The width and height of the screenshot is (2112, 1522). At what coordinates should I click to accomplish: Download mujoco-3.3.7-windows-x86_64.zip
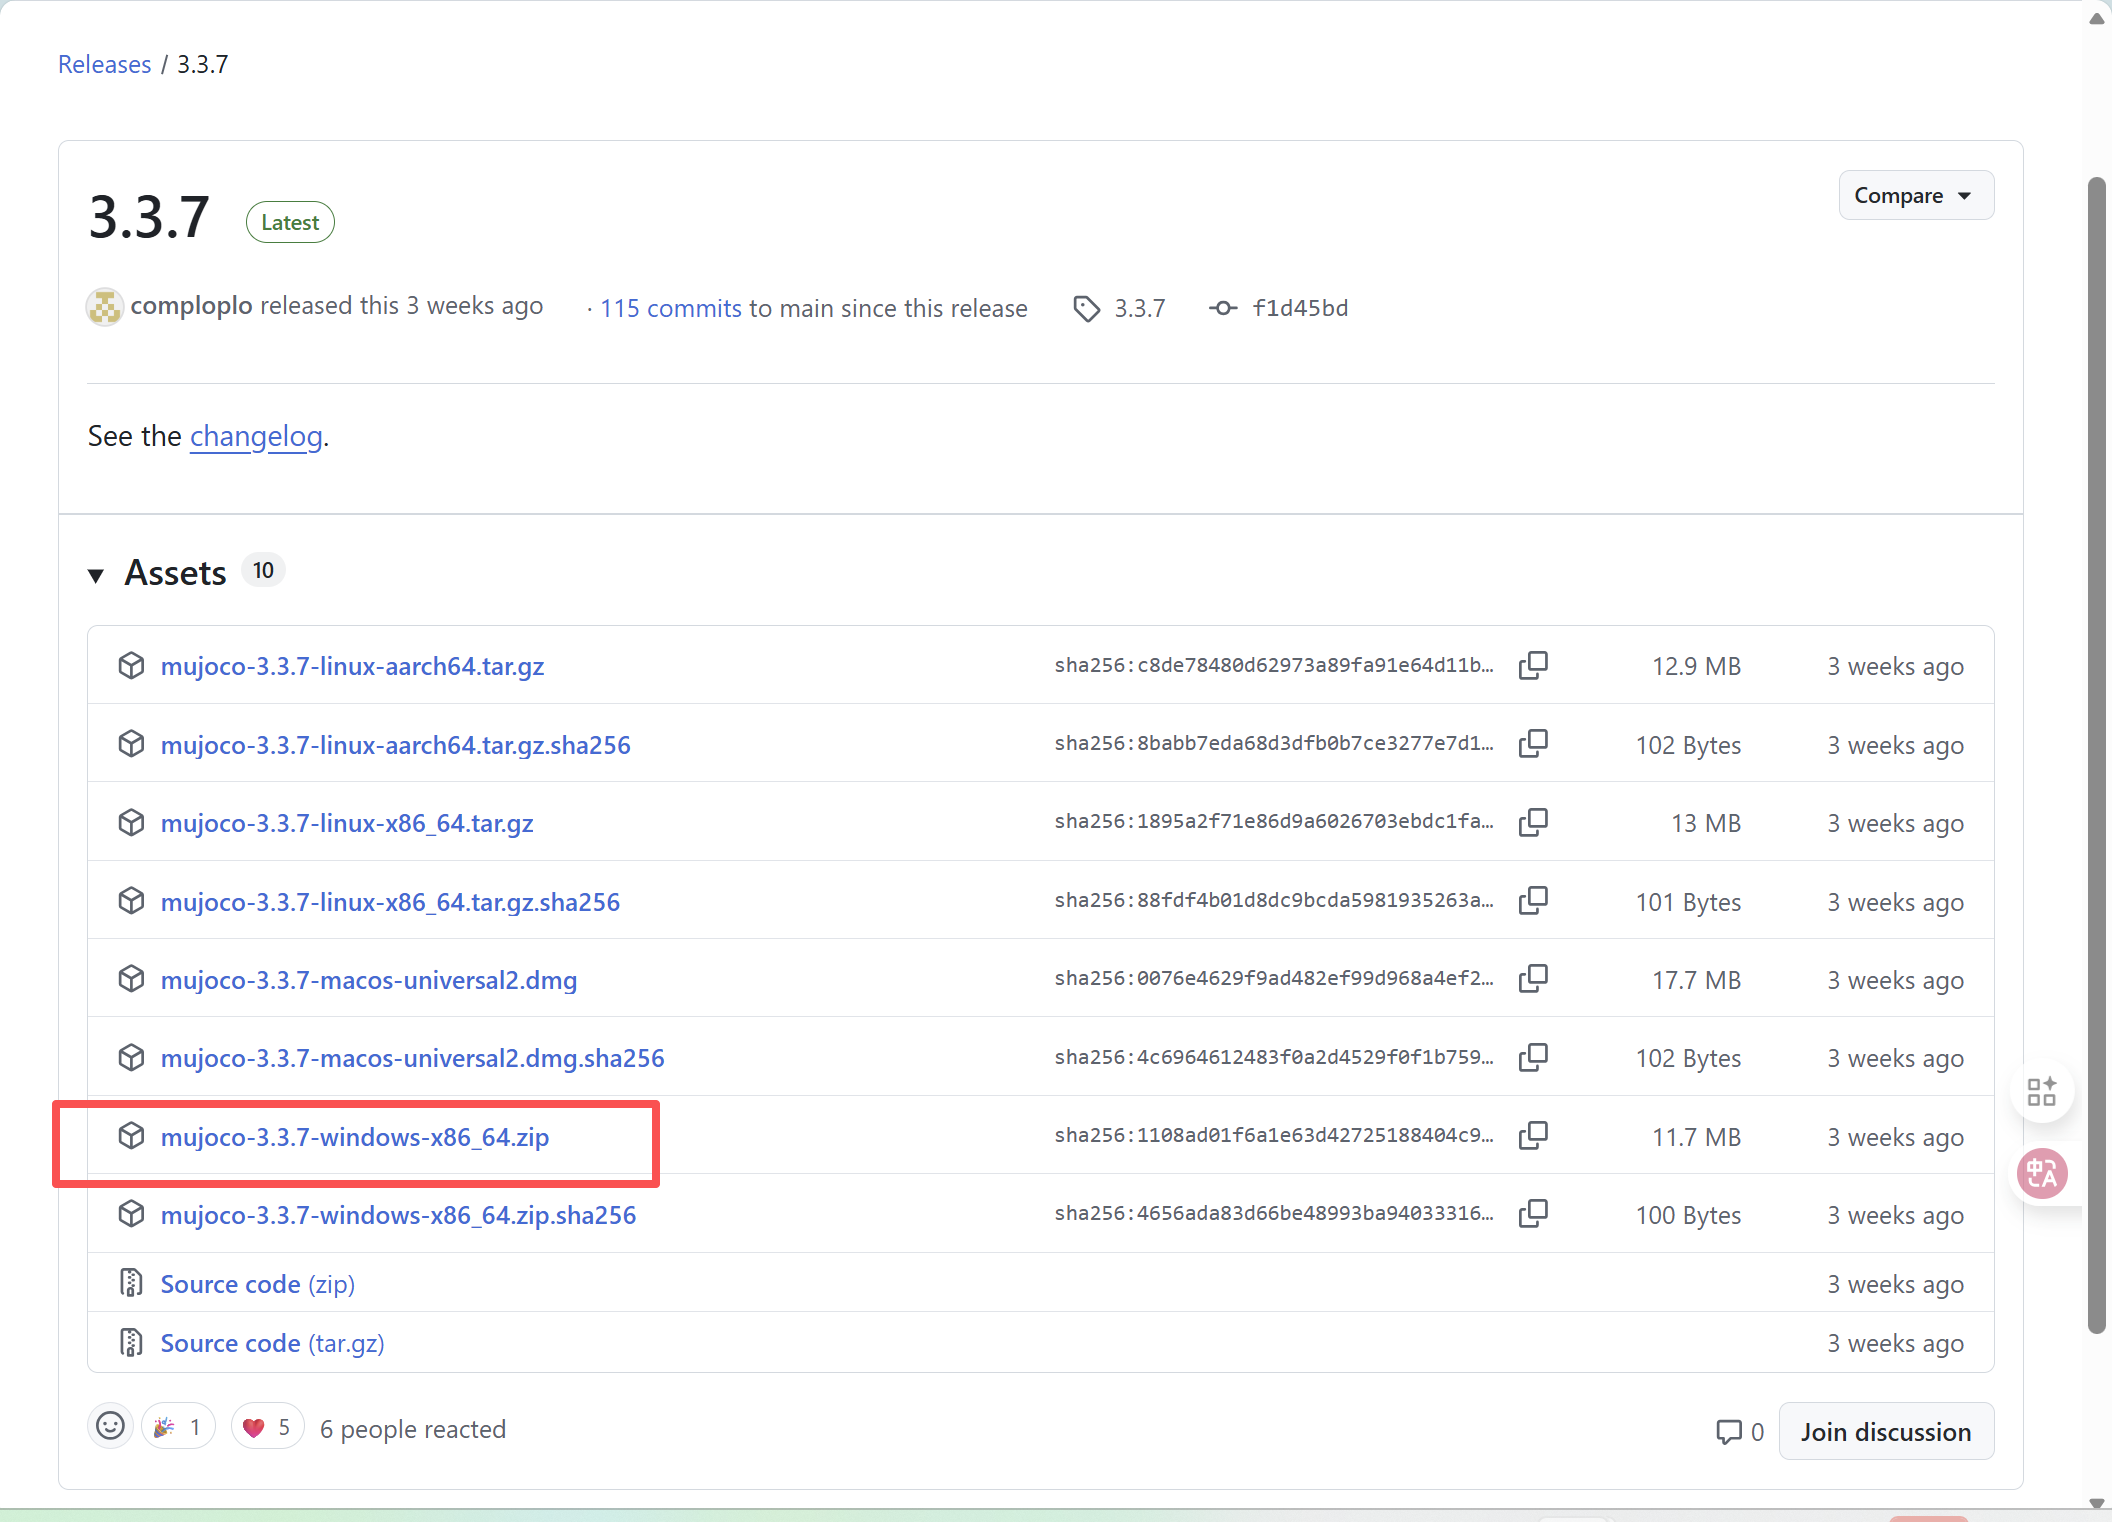[x=354, y=1138]
